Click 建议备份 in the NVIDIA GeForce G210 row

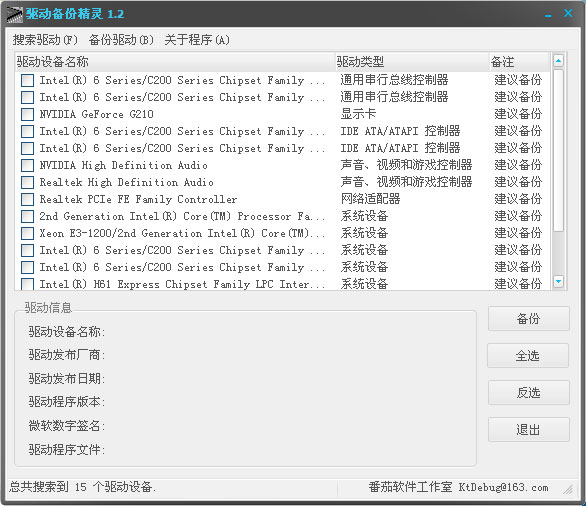point(518,114)
